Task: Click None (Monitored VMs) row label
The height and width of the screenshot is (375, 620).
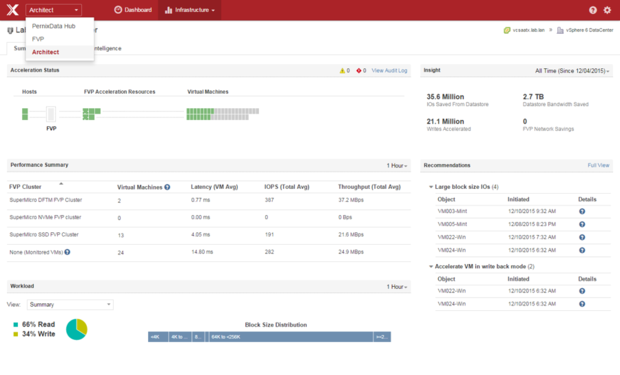Action: click(x=36, y=252)
